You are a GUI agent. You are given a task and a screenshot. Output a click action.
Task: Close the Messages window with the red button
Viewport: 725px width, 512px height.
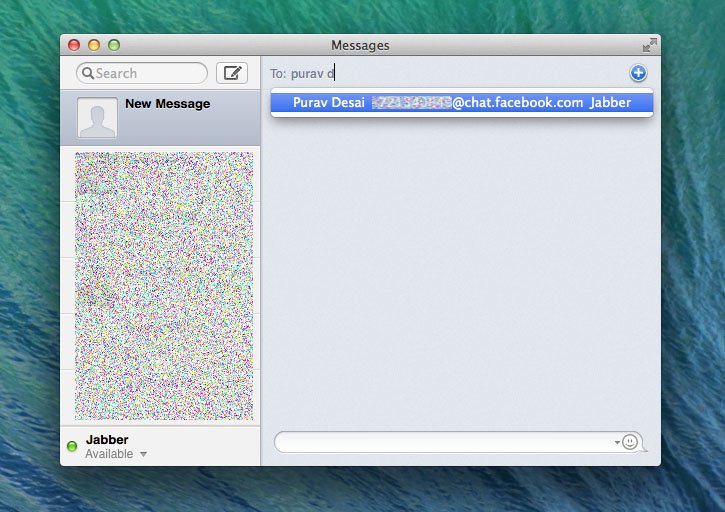click(74, 45)
